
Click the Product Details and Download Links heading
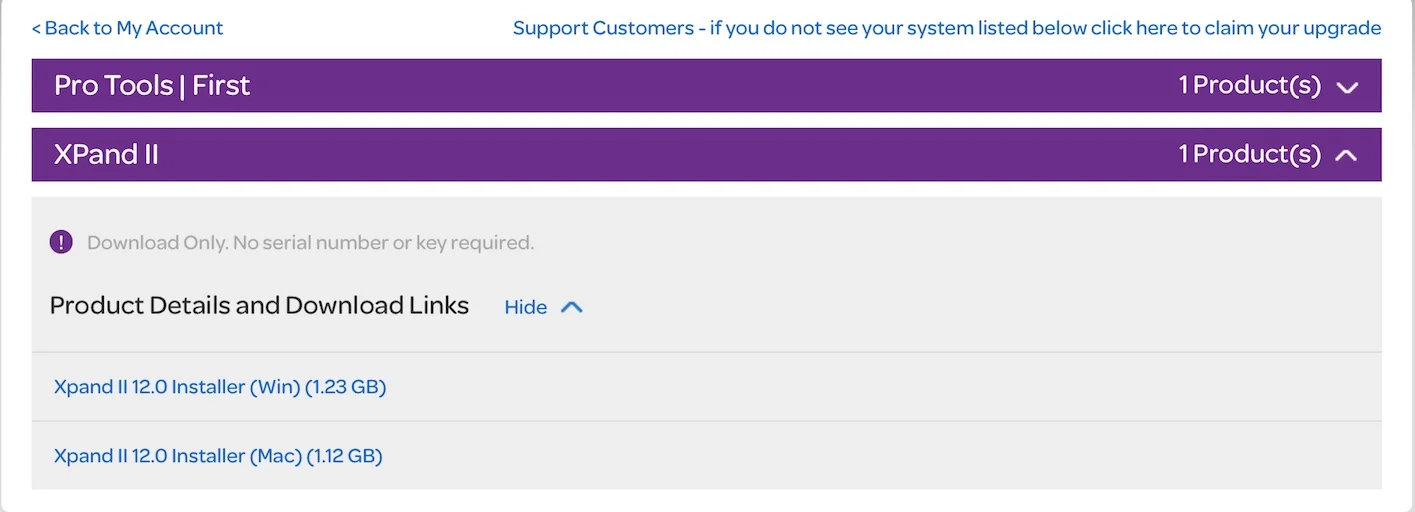[259, 306]
